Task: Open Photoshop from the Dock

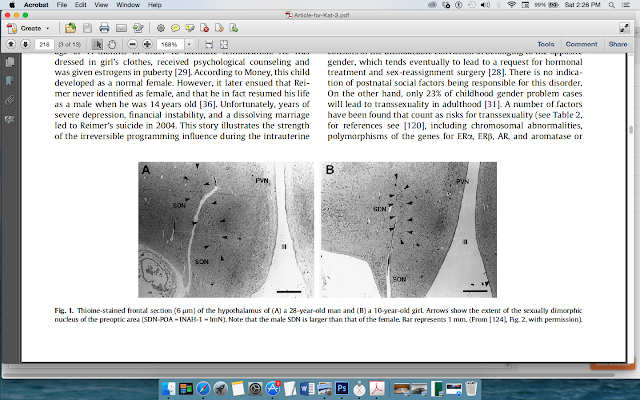Action: [x=342, y=389]
